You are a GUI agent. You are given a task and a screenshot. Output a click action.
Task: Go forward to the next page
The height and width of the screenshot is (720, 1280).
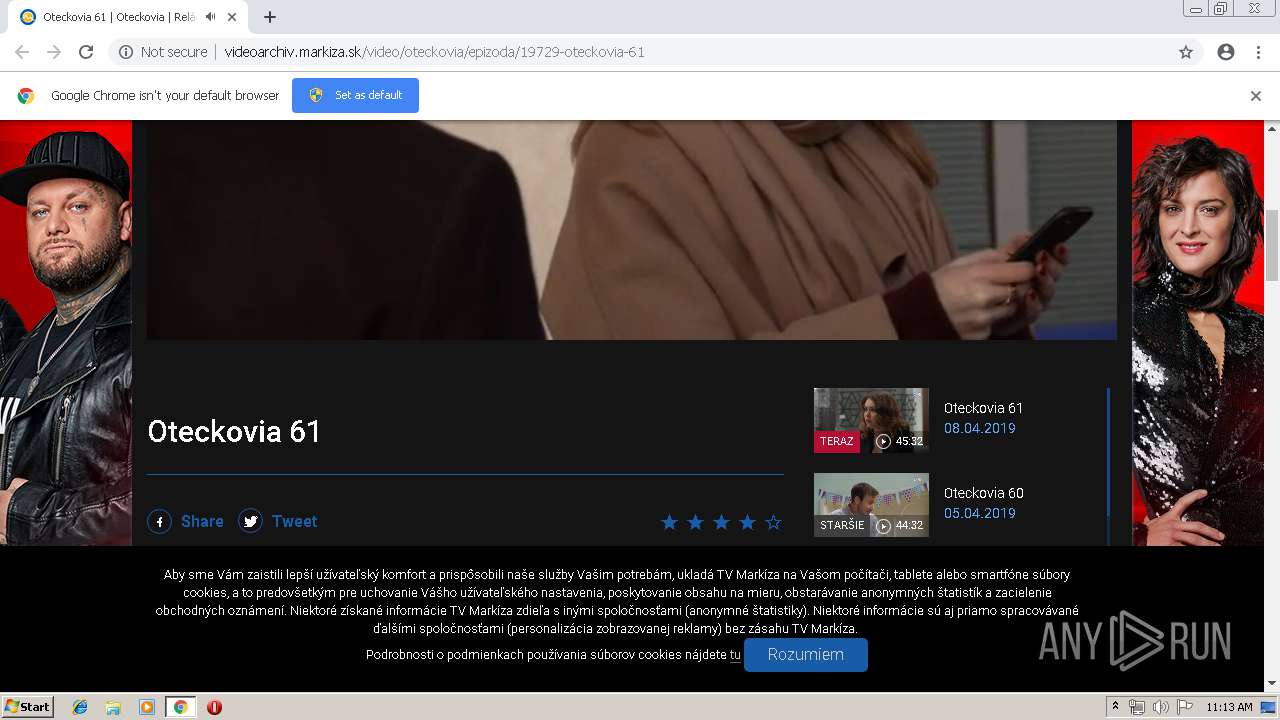tap(54, 52)
